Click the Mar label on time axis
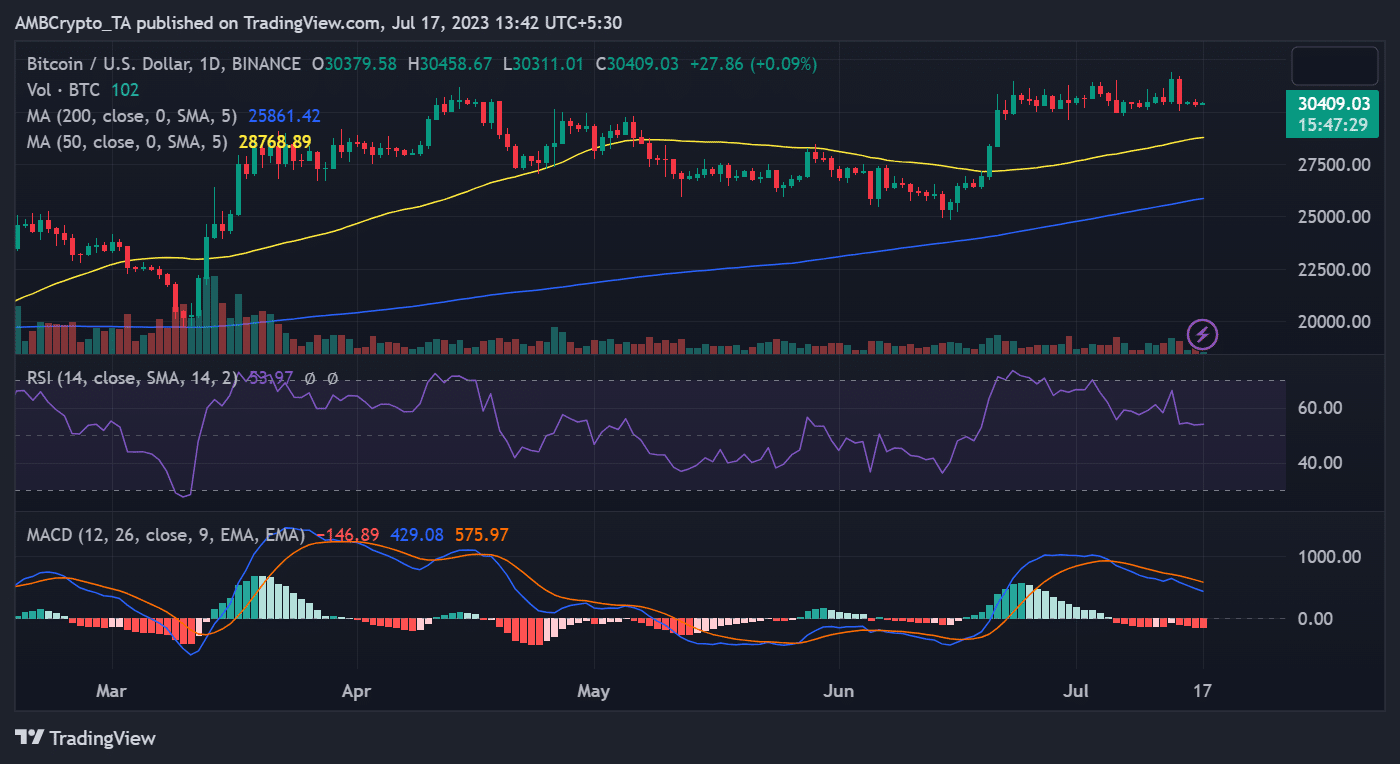Screen dimensions: 1400x764 pos(111,690)
